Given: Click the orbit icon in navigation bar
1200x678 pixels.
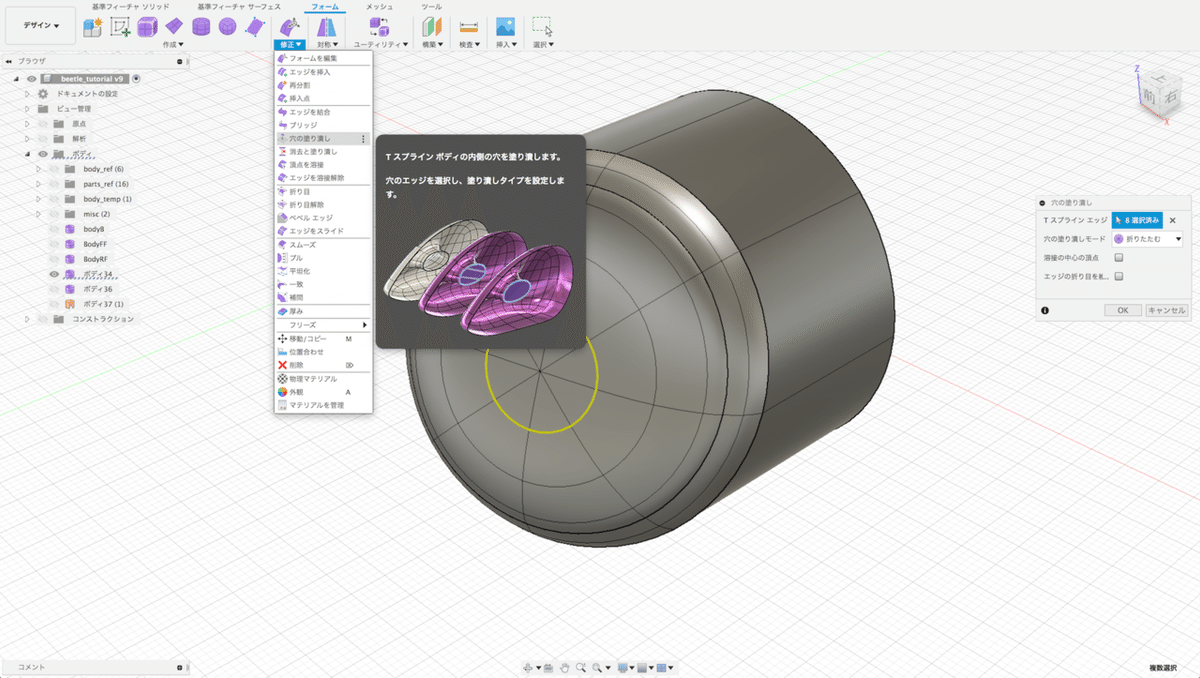Looking at the screenshot, I should coord(530,667).
